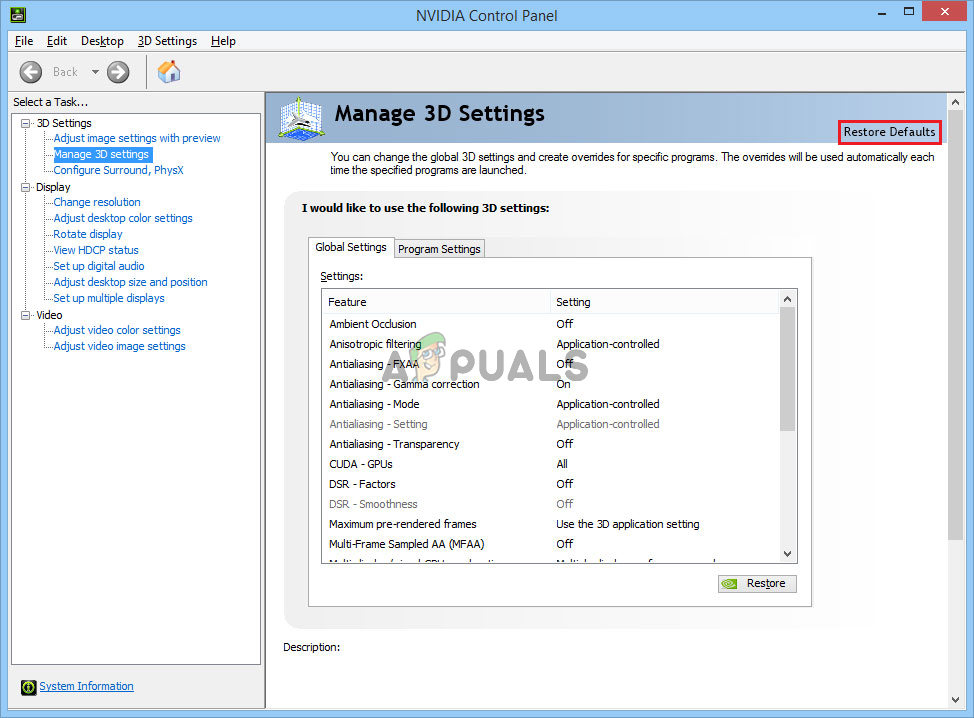Viewport: 974px width, 718px height.
Task: Click the All value for CUDA - GPUs
Action: coord(562,464)
